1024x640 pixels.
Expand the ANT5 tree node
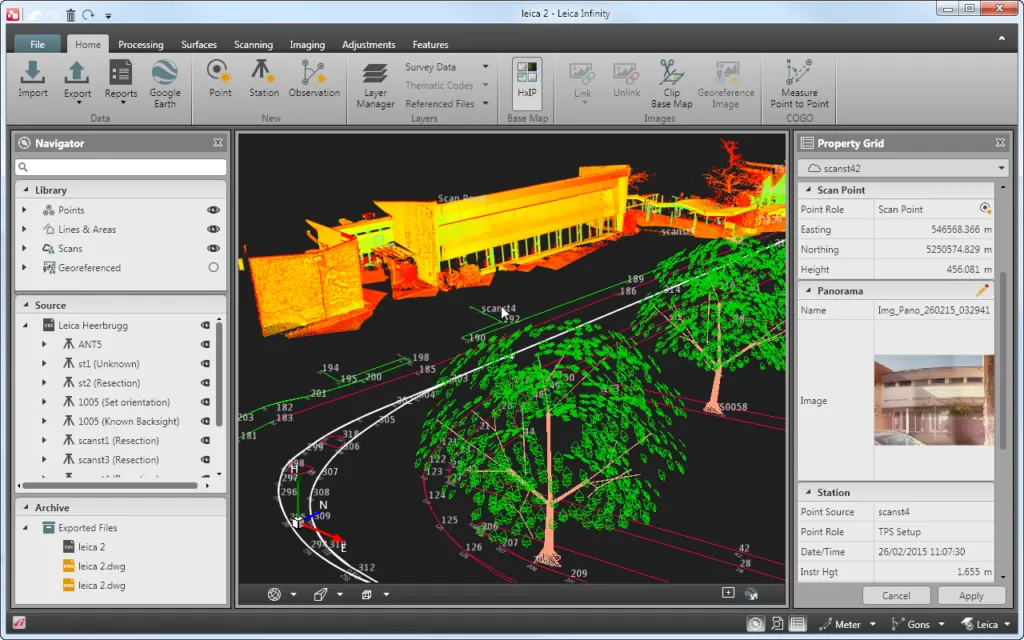[44, 345]
